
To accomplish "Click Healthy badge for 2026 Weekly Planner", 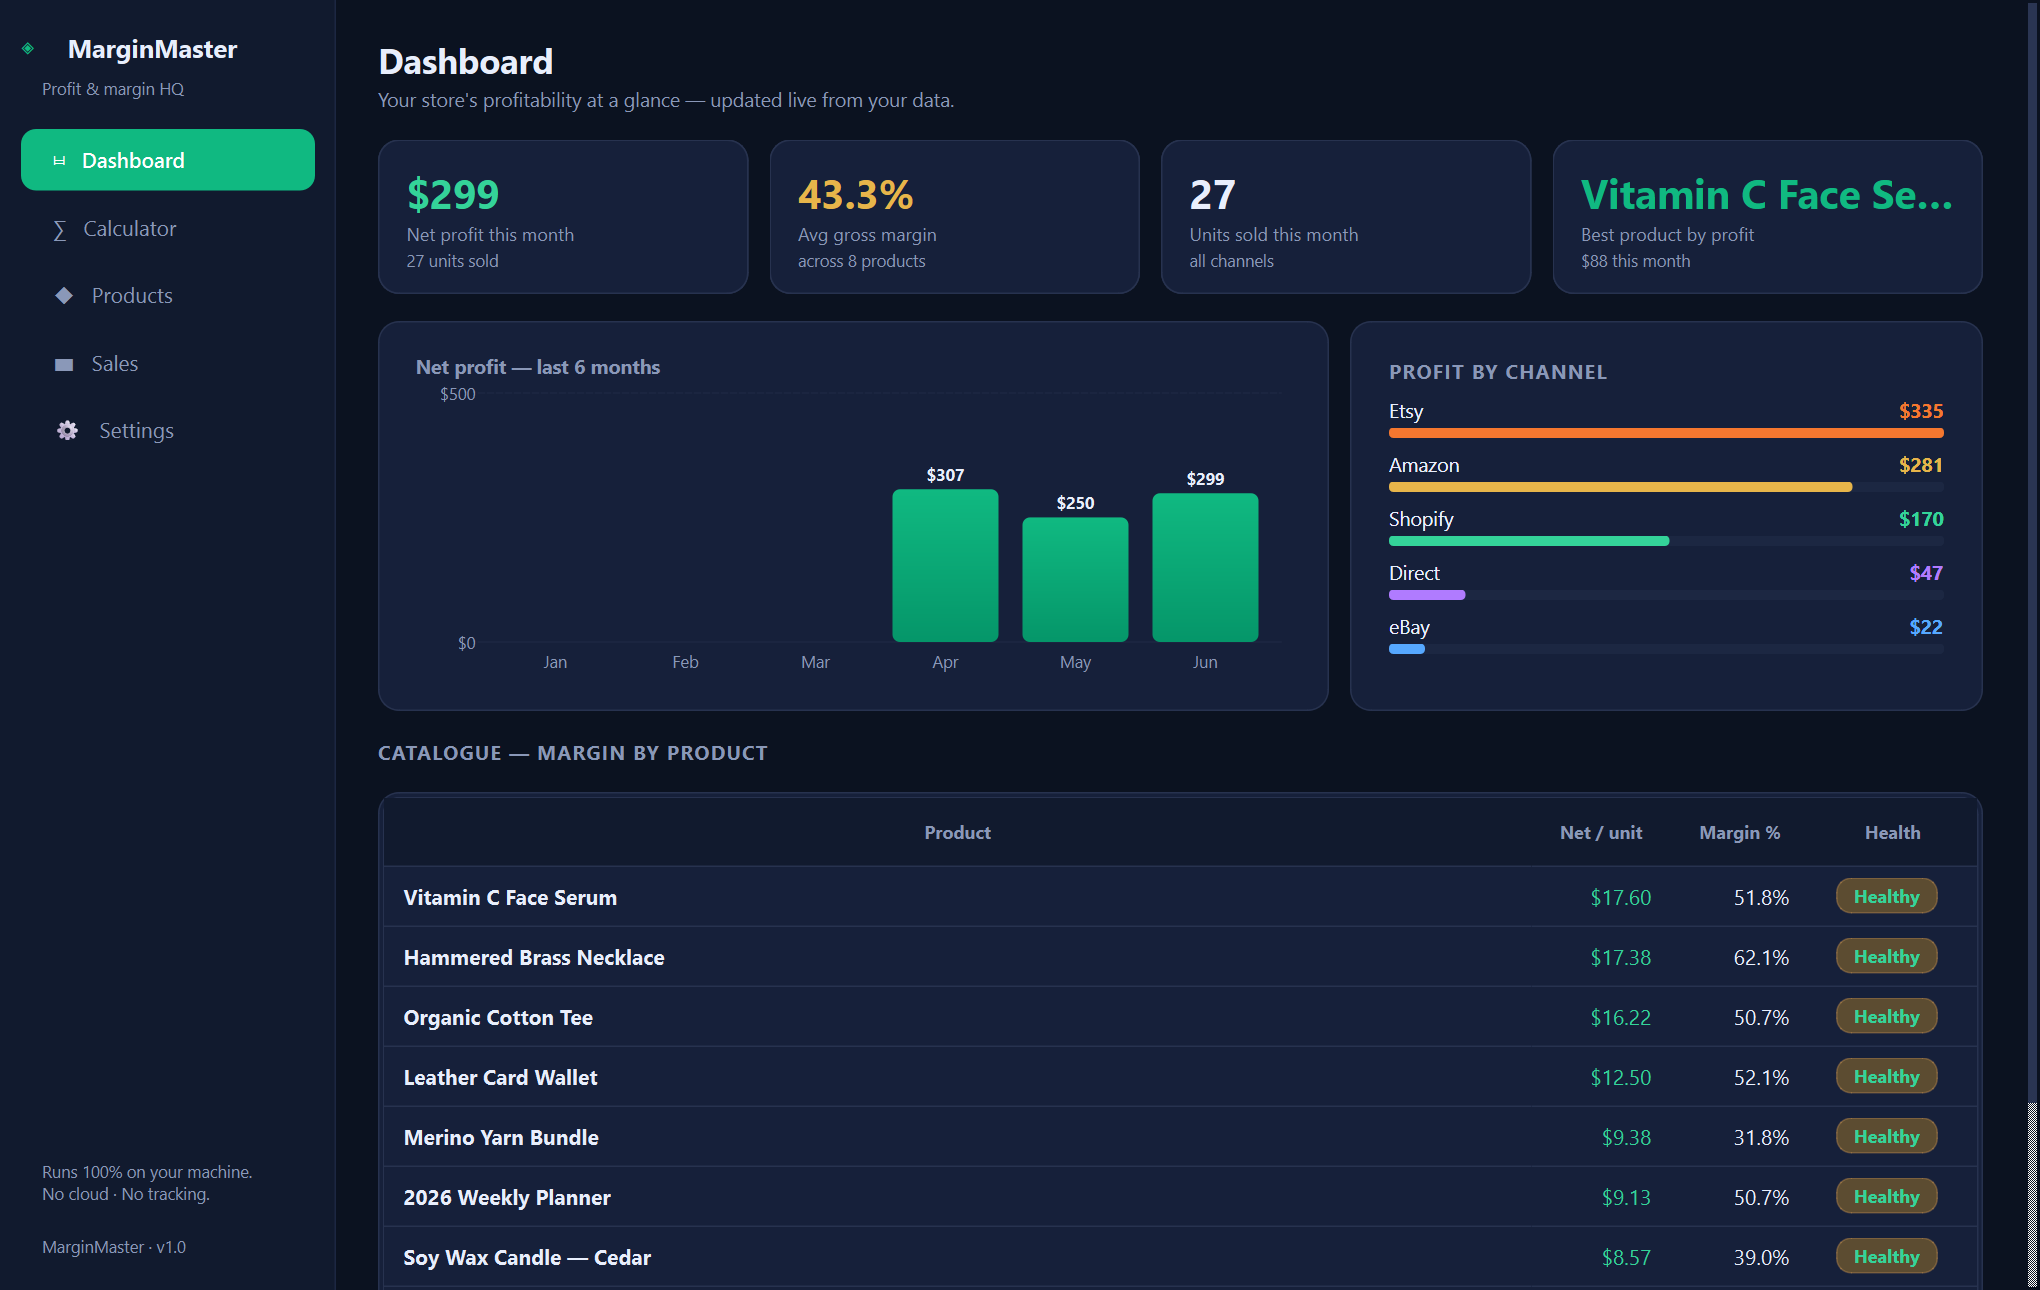I will [x=1886, y=1196].
